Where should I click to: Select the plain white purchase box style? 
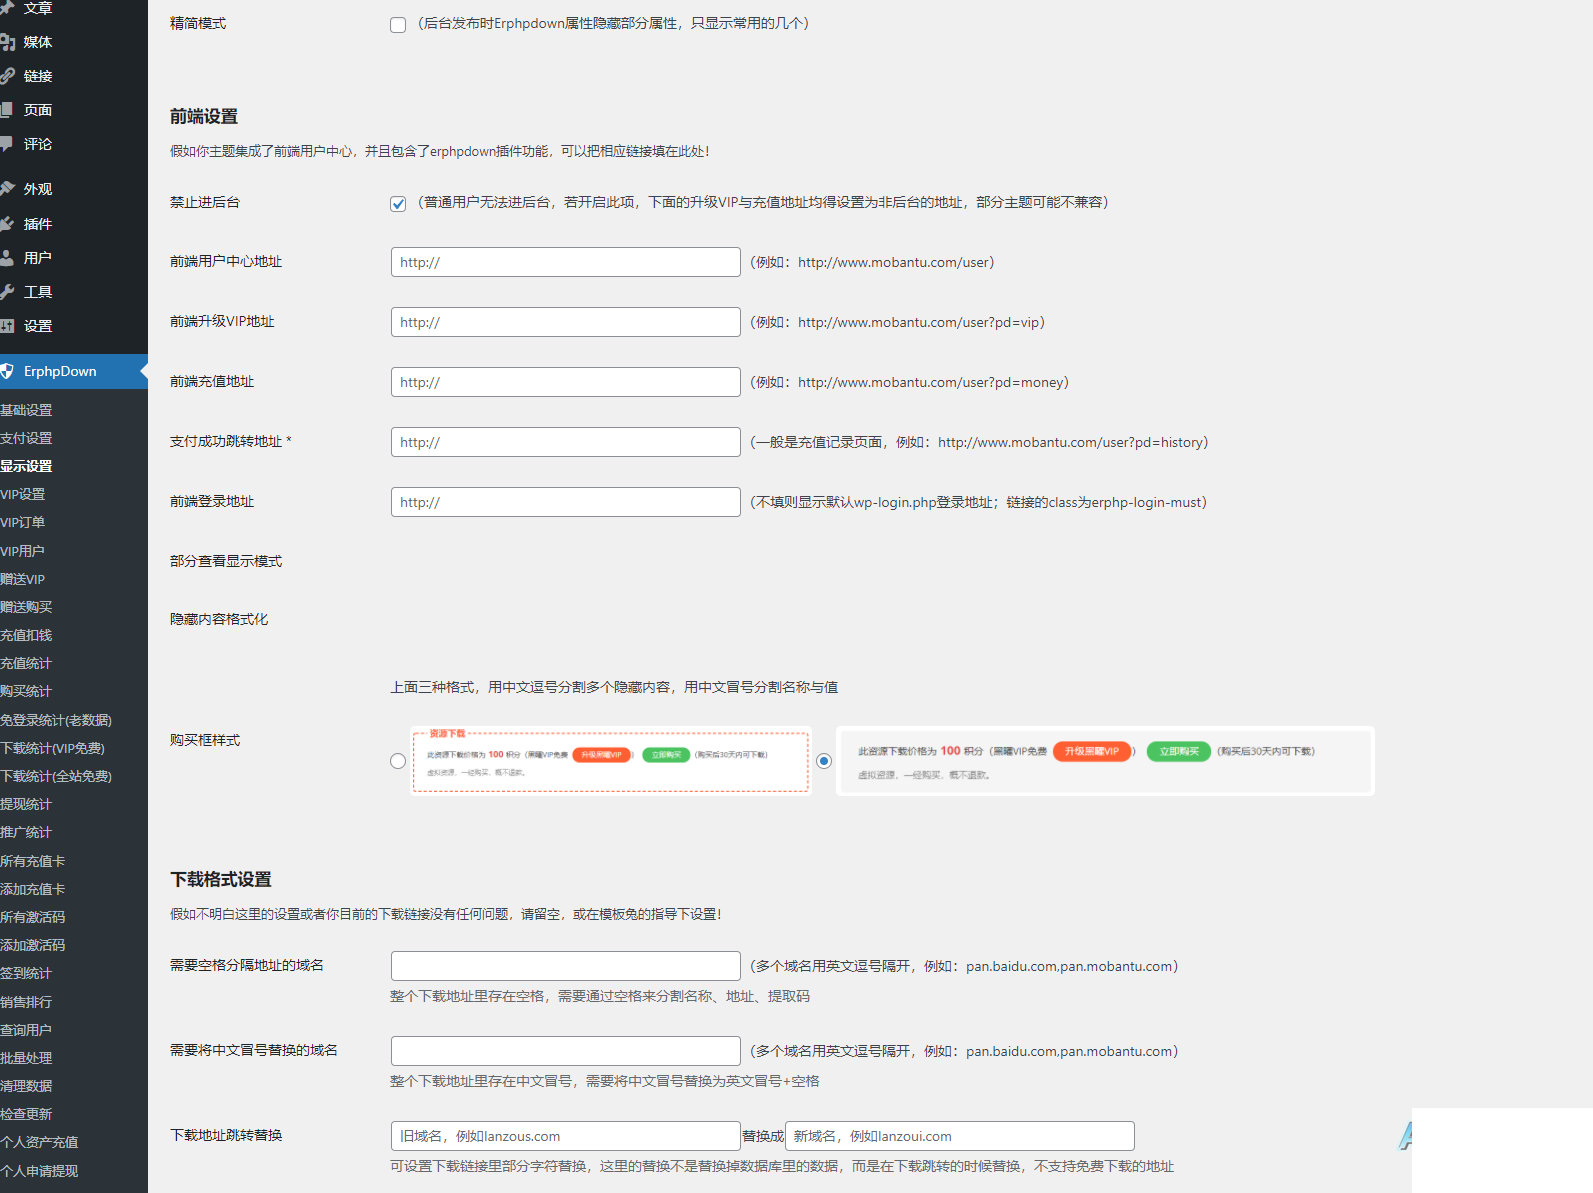[x=824, y=761]
